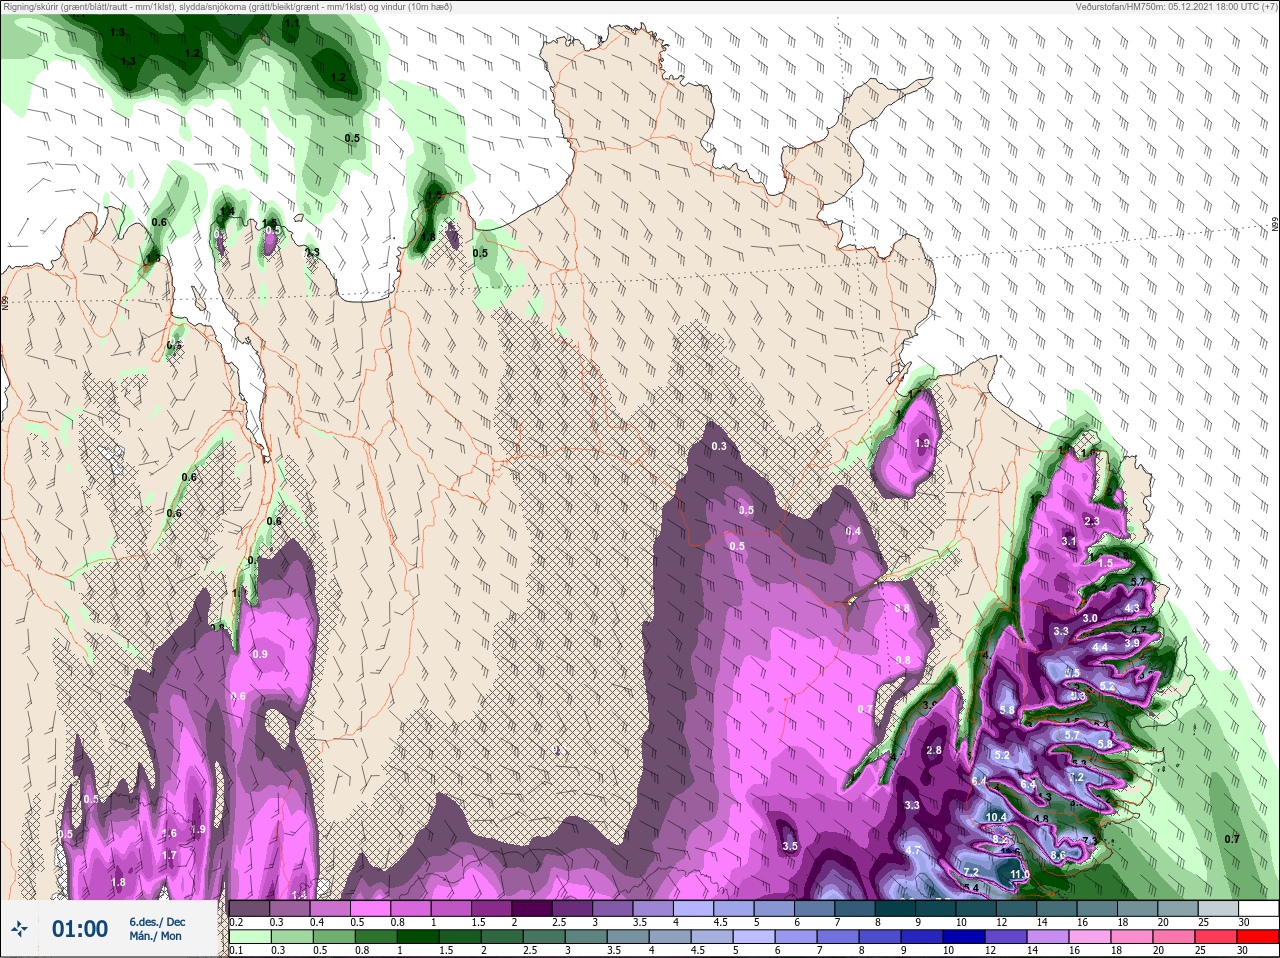Click the 01:00 forecast time display

[x=79, y=929]
